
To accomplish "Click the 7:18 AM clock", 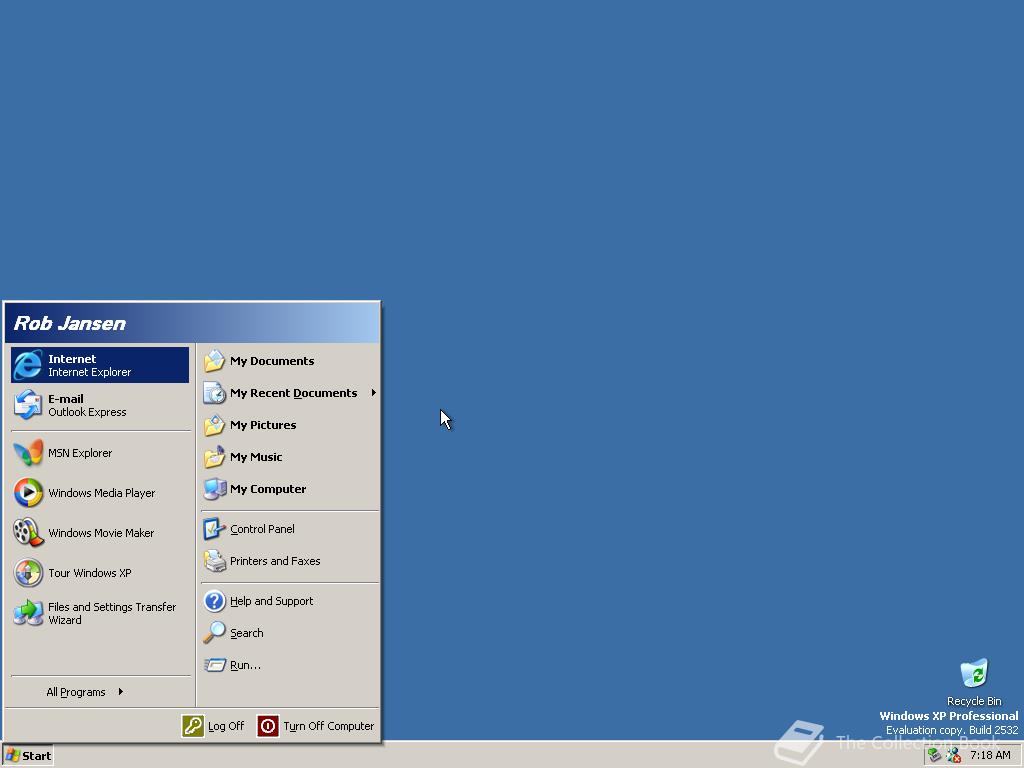I will click(990, 756).
